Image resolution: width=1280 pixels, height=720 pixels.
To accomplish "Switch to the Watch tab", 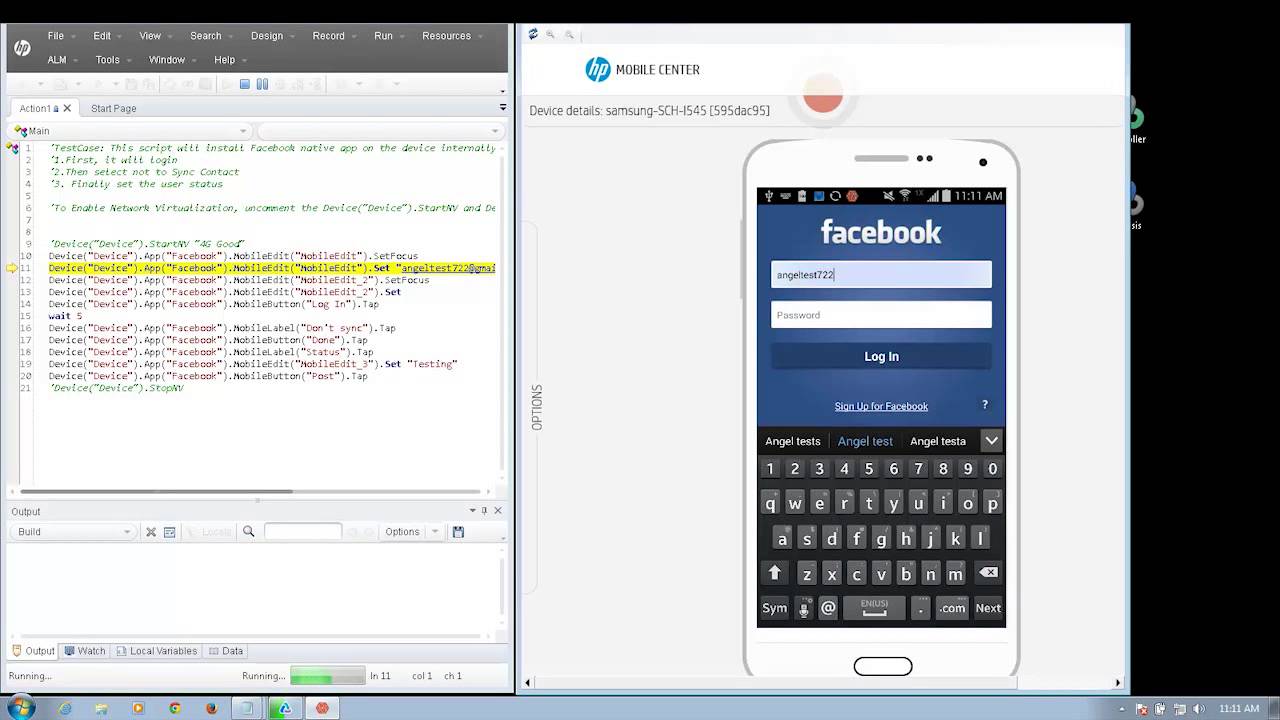I will pyautogui.click(x=84, y=651).
